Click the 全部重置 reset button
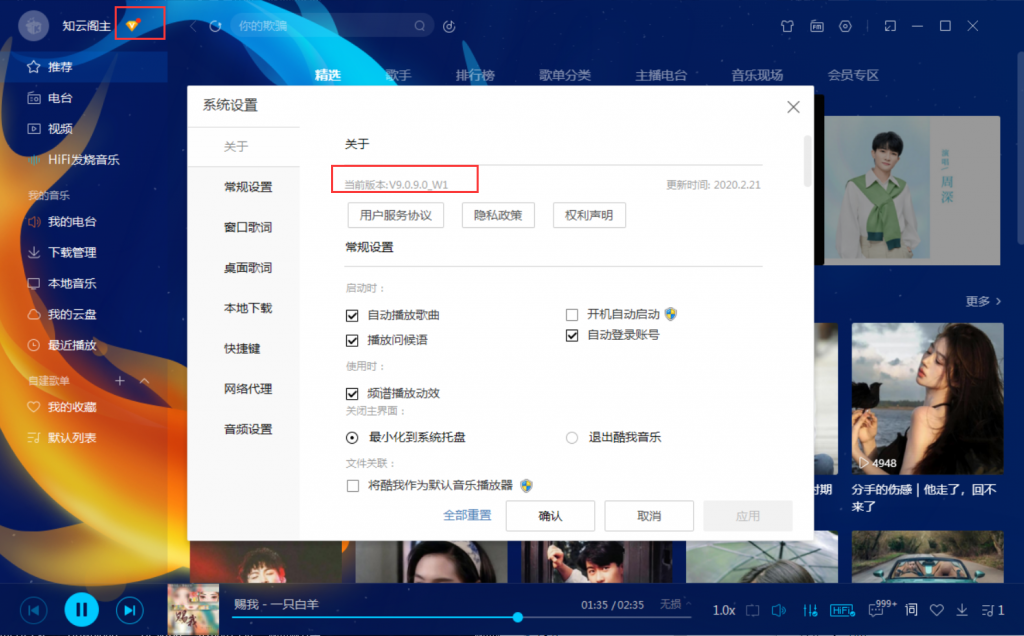This screenshot has height=636, width=1024. [x=466, y=516]
